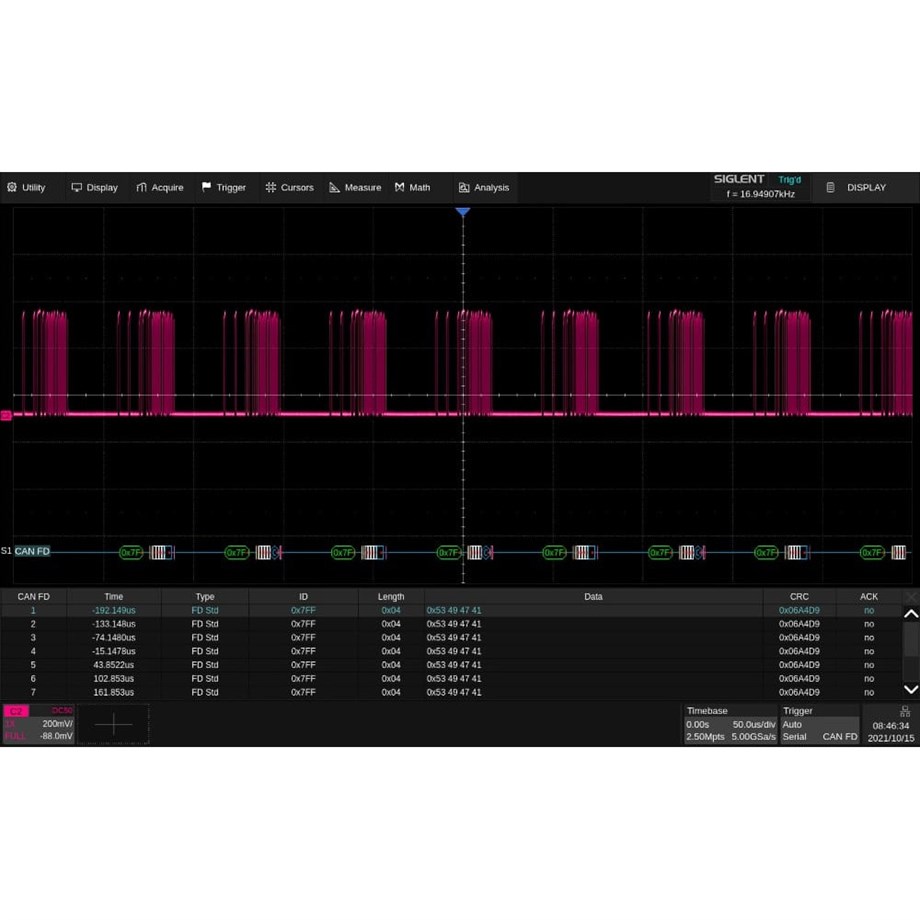Click the S1 CAN FD decode label
Image resolution: width=920 pixels, height=920 pixels.
31,551
